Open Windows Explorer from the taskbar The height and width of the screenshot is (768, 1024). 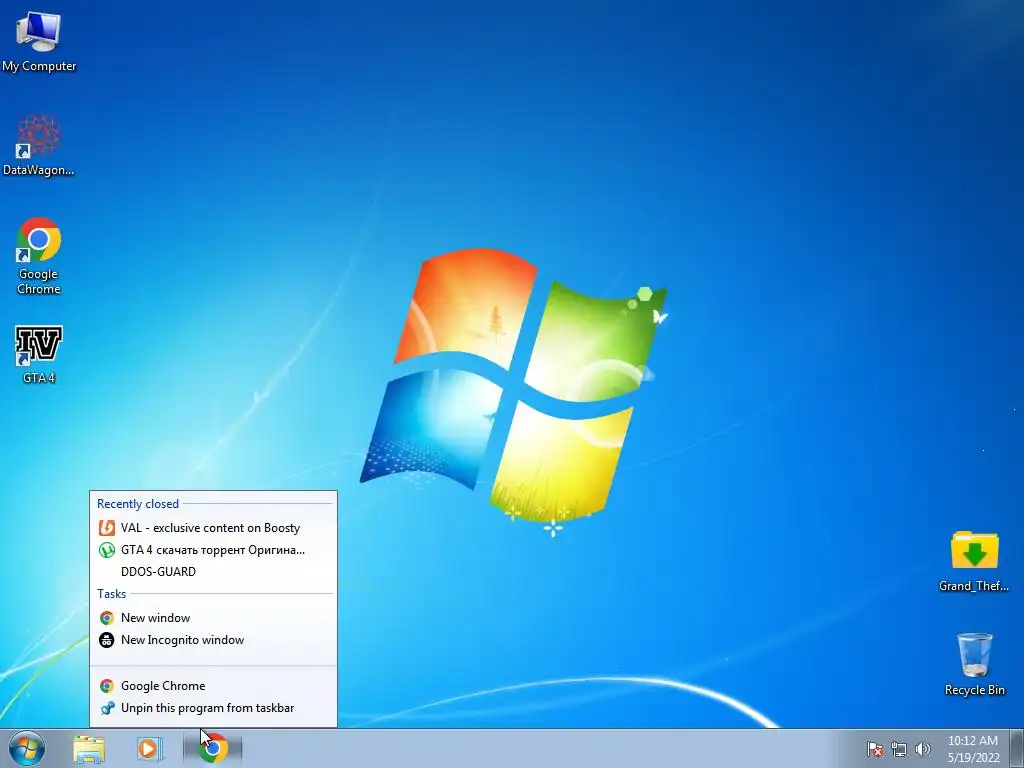pos(89,748)
